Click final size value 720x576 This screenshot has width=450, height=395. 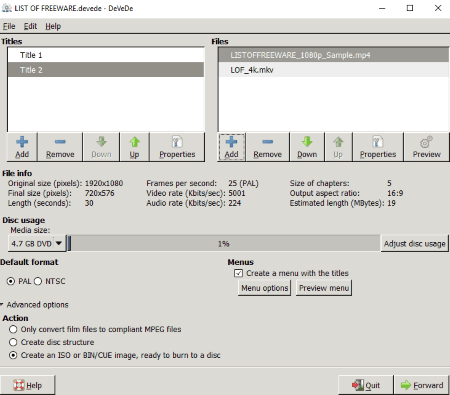(x=99, y=193)
